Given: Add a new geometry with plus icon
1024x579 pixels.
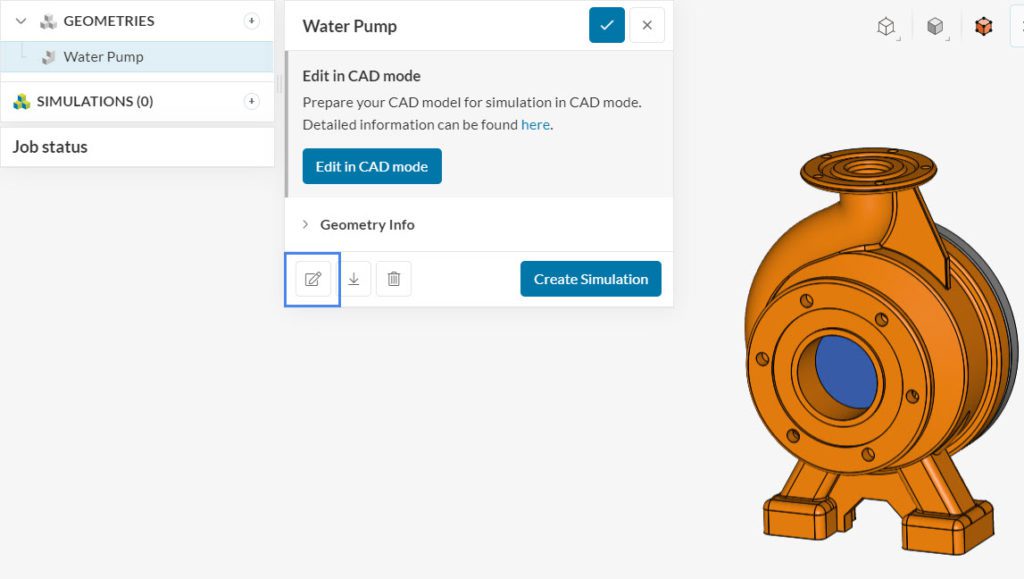Looking at the screenshot, I should point(251,21).
